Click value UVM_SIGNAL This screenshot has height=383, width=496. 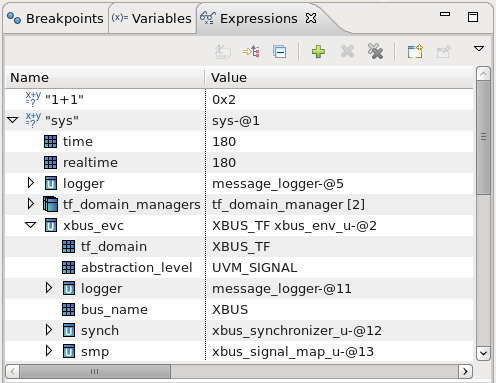tap(254, 268)
